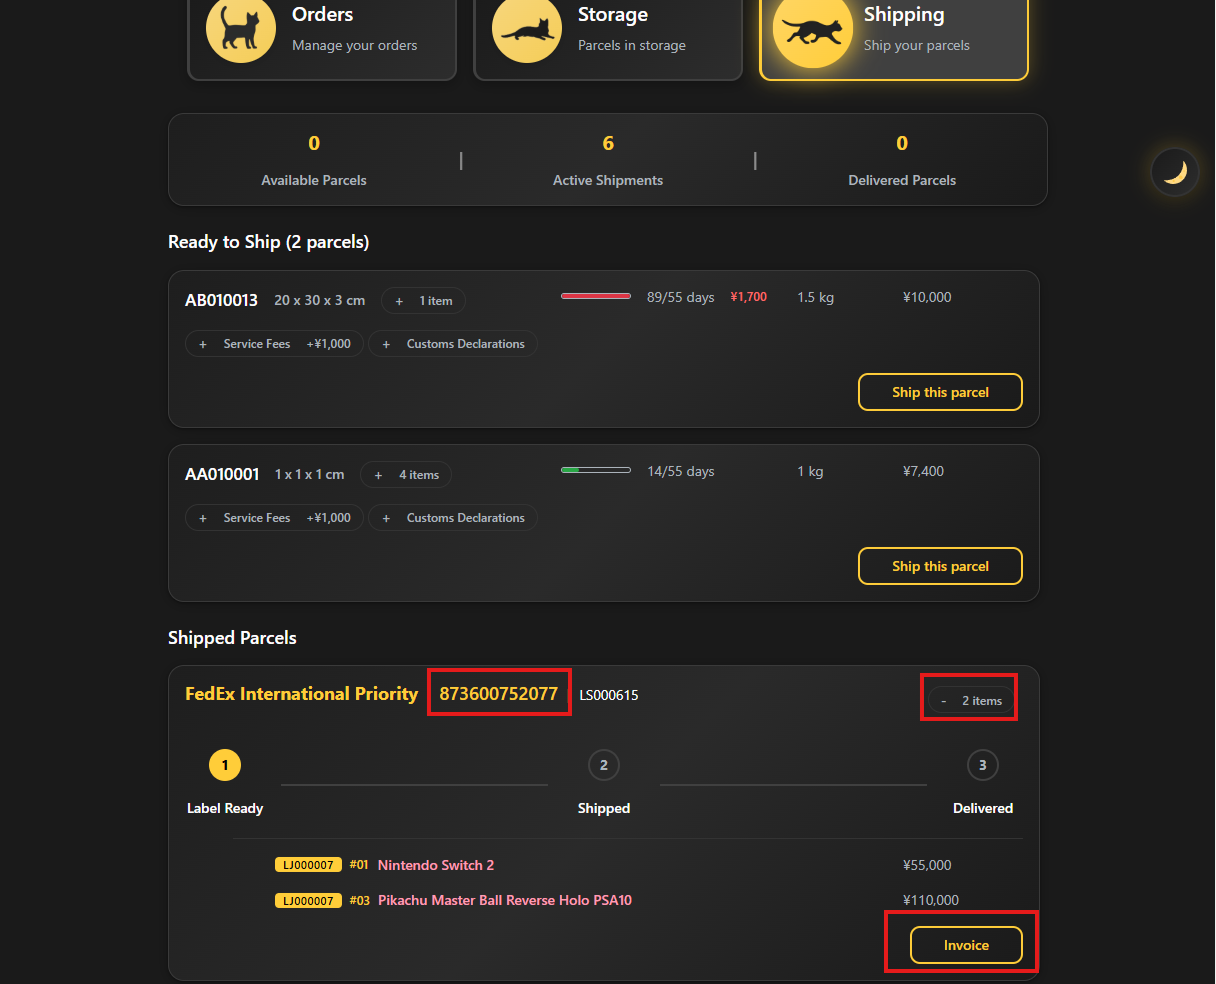Open tracking number 873600752077
The width and height of the screenshot is (1216, 984).
[499, 693]
